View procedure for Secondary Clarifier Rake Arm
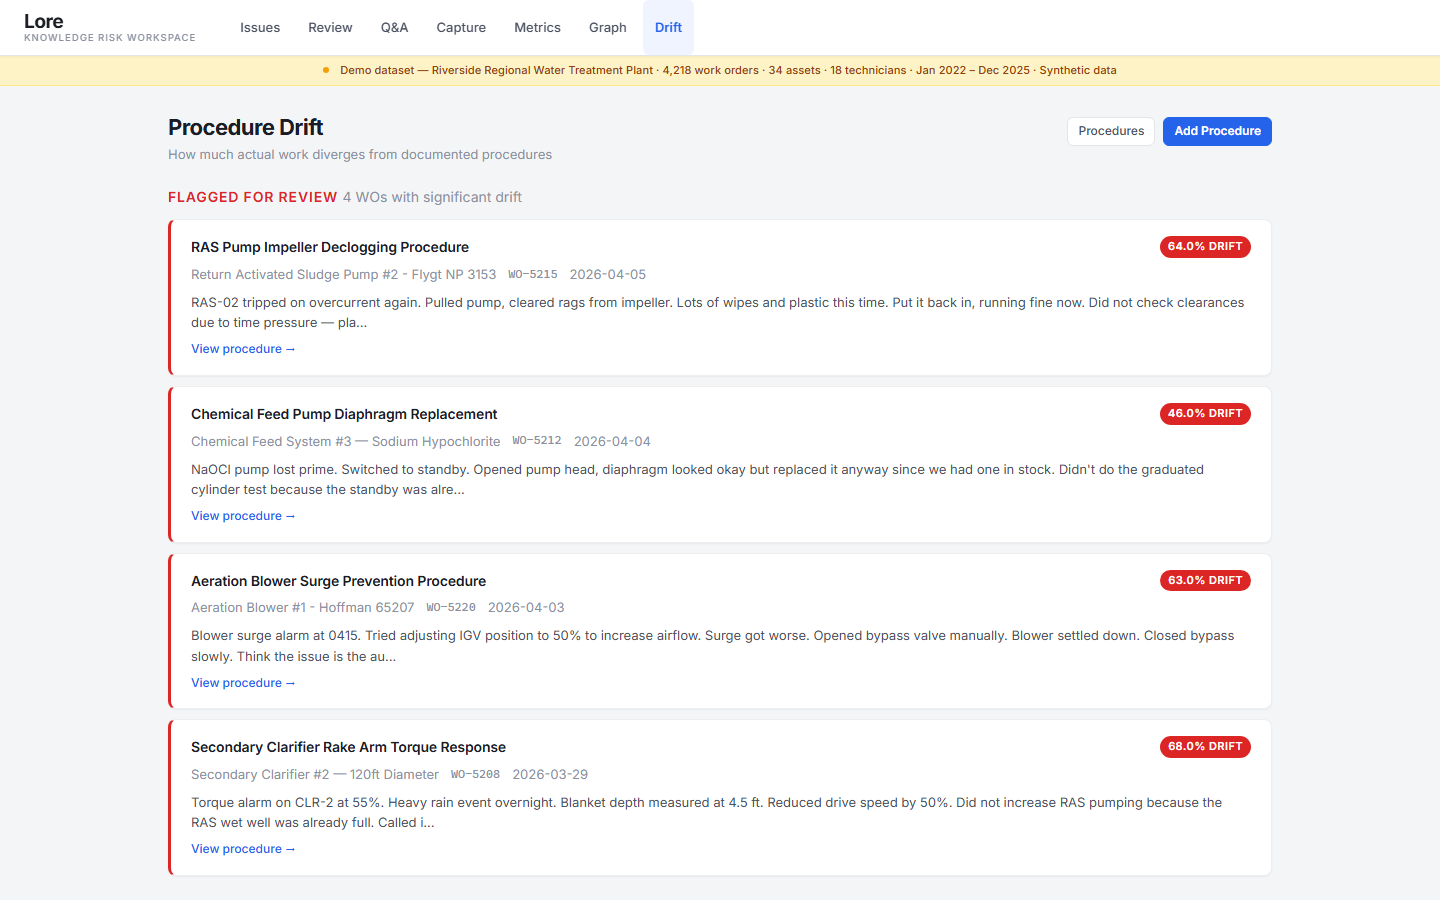 click(243, 848)
